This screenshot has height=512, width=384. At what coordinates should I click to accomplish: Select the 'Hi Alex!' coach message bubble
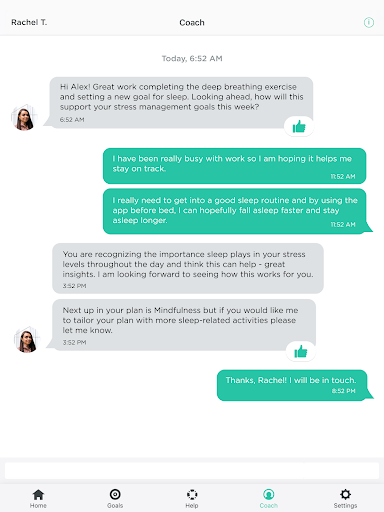click(181, 102)
